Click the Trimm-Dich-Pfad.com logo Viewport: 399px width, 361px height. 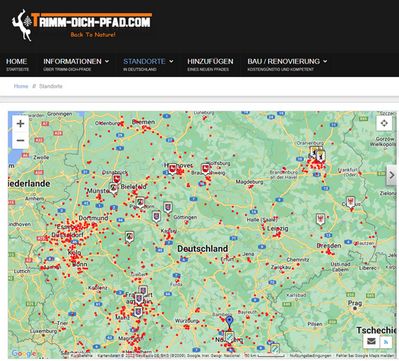click(82, 25)
